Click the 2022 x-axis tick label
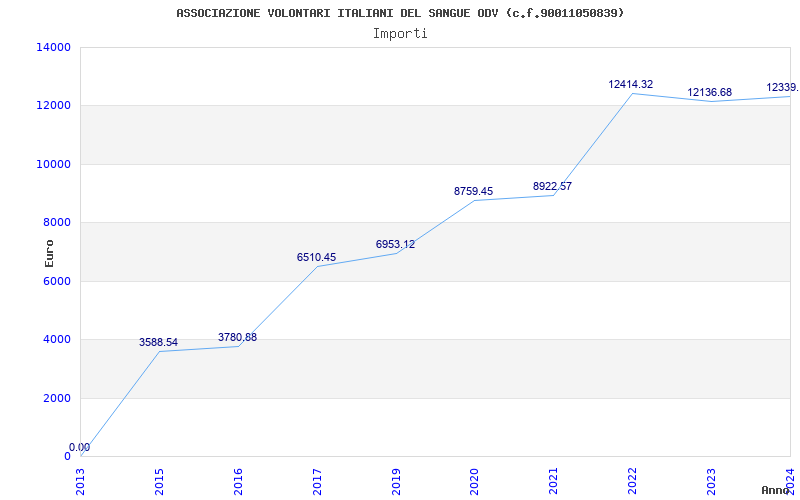 (x=633, y=482)
